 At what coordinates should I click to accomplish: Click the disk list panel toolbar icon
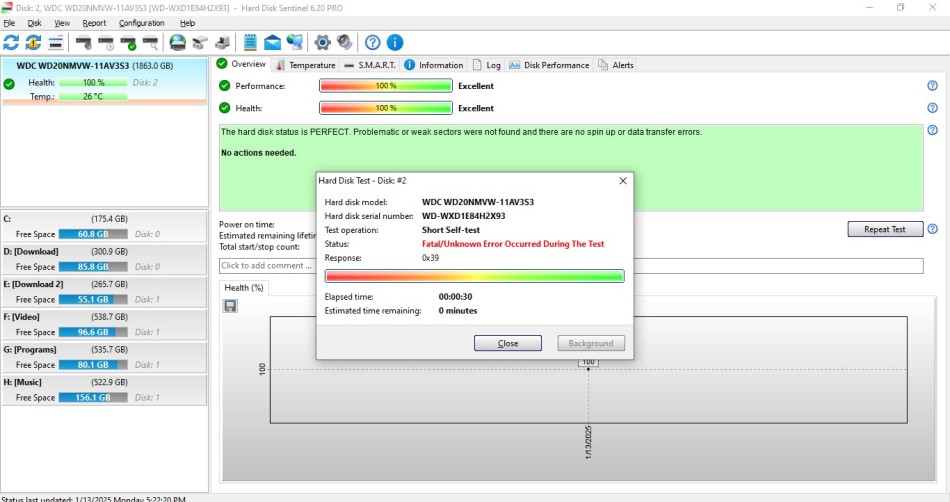click(56, 42)
